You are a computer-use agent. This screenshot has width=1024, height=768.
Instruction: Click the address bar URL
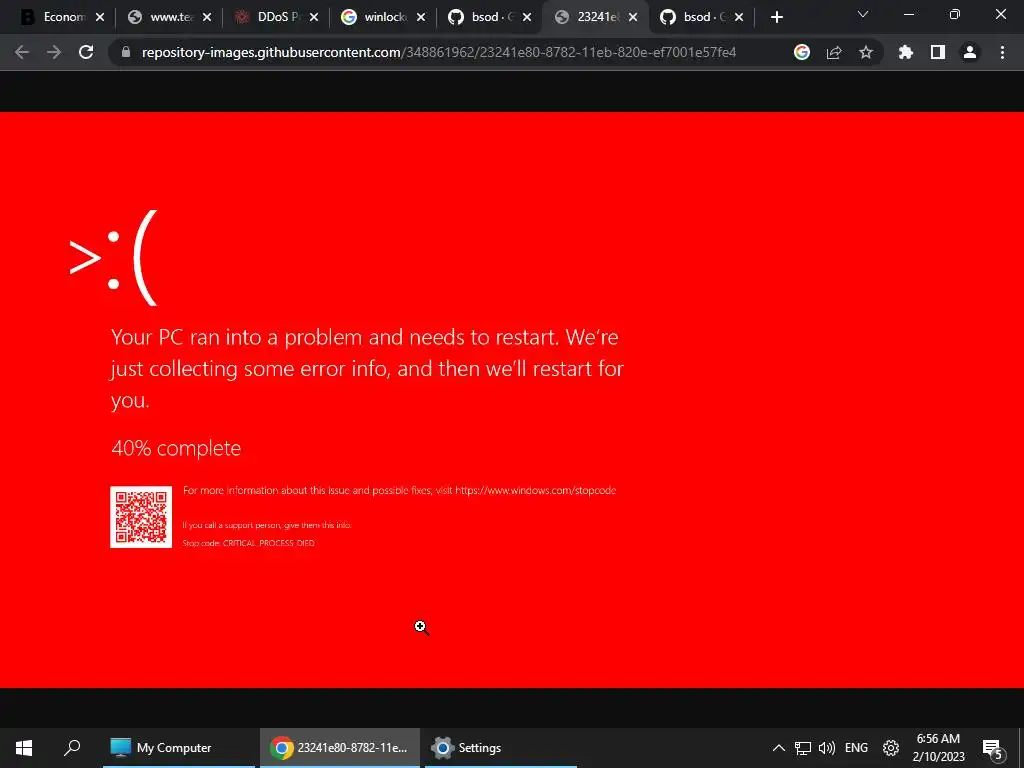[x=439, y=52]
